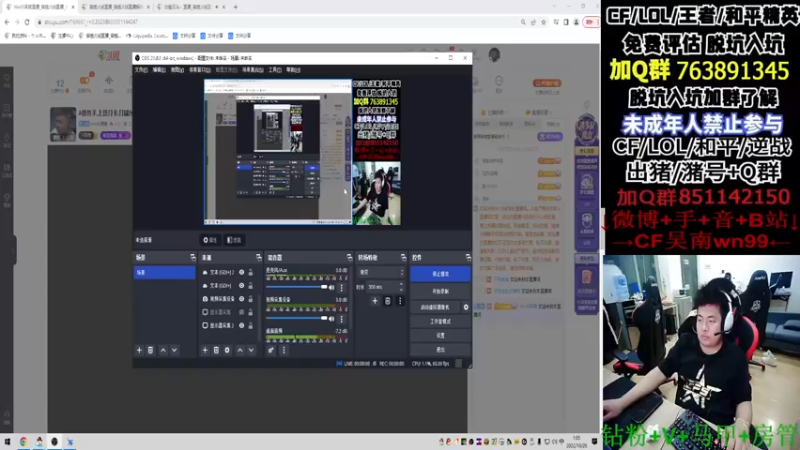Undock the Scene Transitions panel popout icon
Image resolution: width=800 pixels, height=450 pixels.
[403, 258]
